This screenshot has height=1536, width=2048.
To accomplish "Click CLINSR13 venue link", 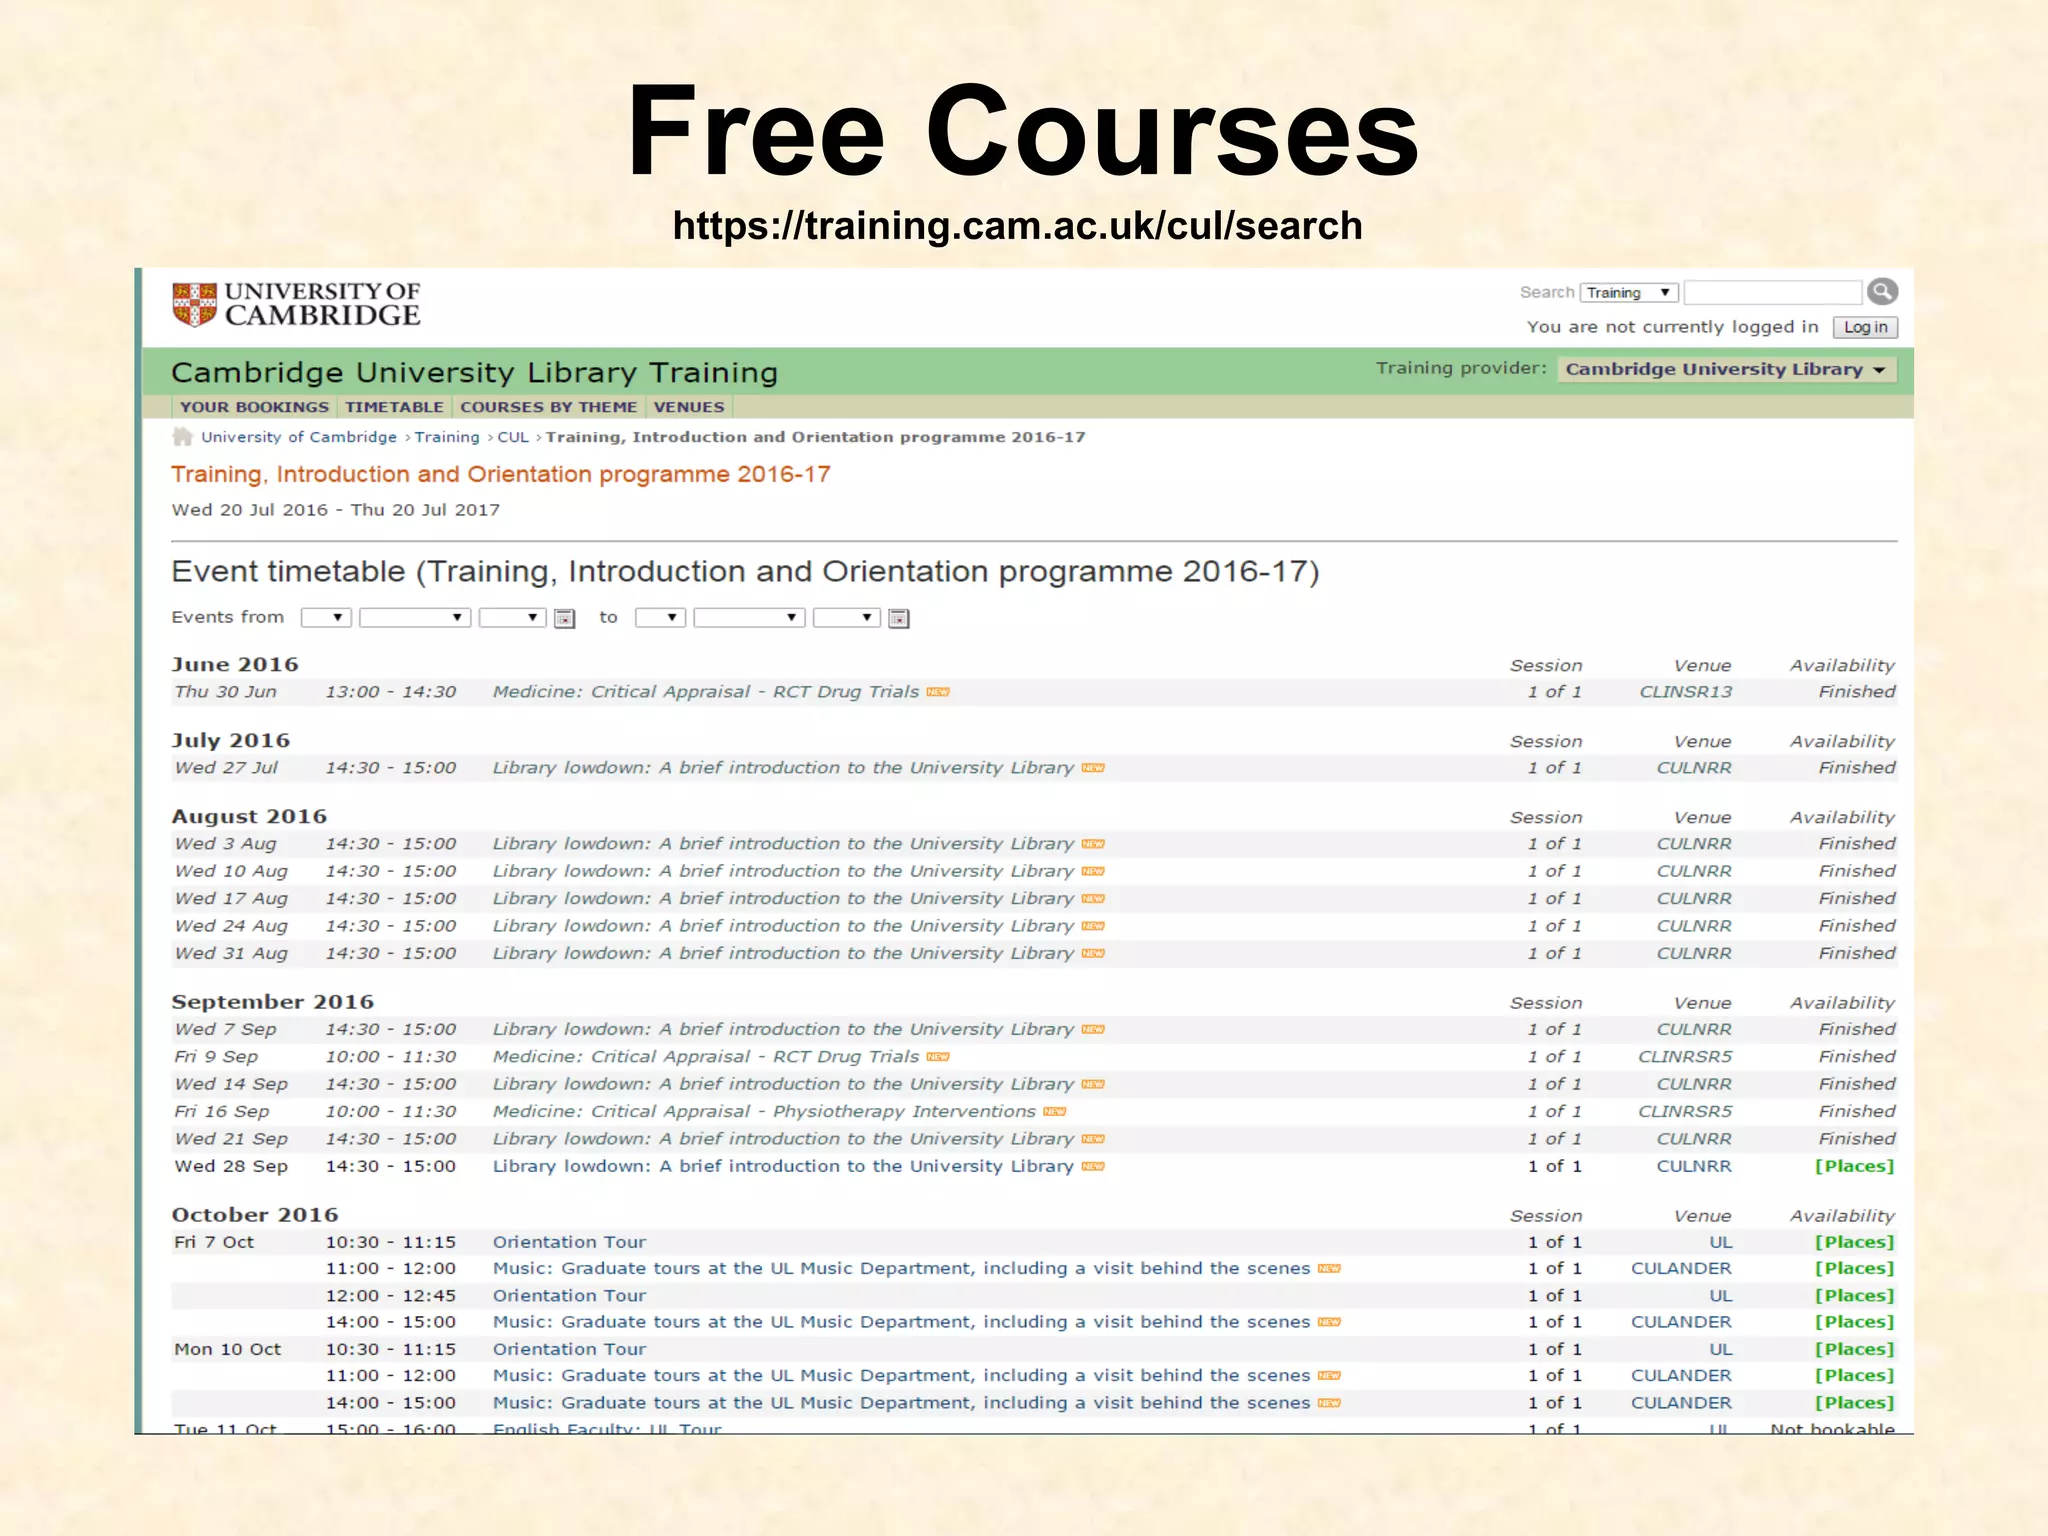I will coord(1686,692).
